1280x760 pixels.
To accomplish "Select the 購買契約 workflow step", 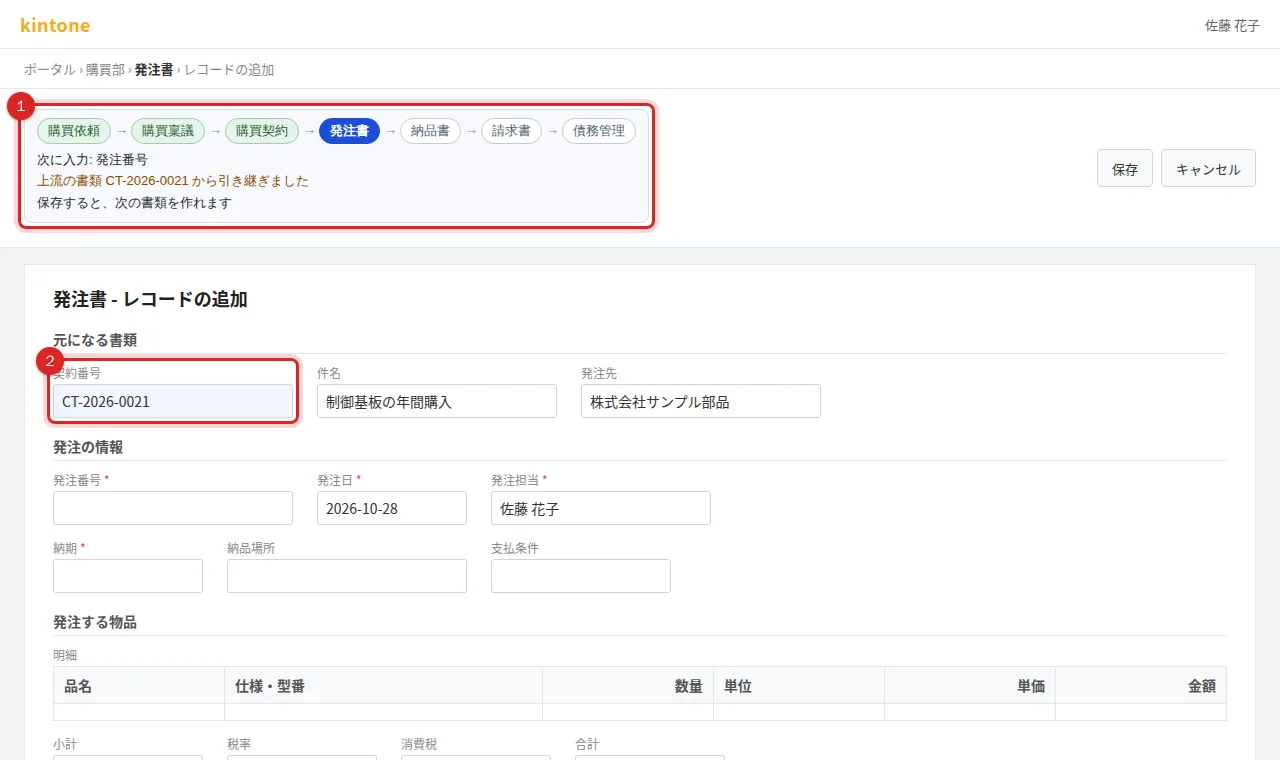I will [x=262, y=131].
